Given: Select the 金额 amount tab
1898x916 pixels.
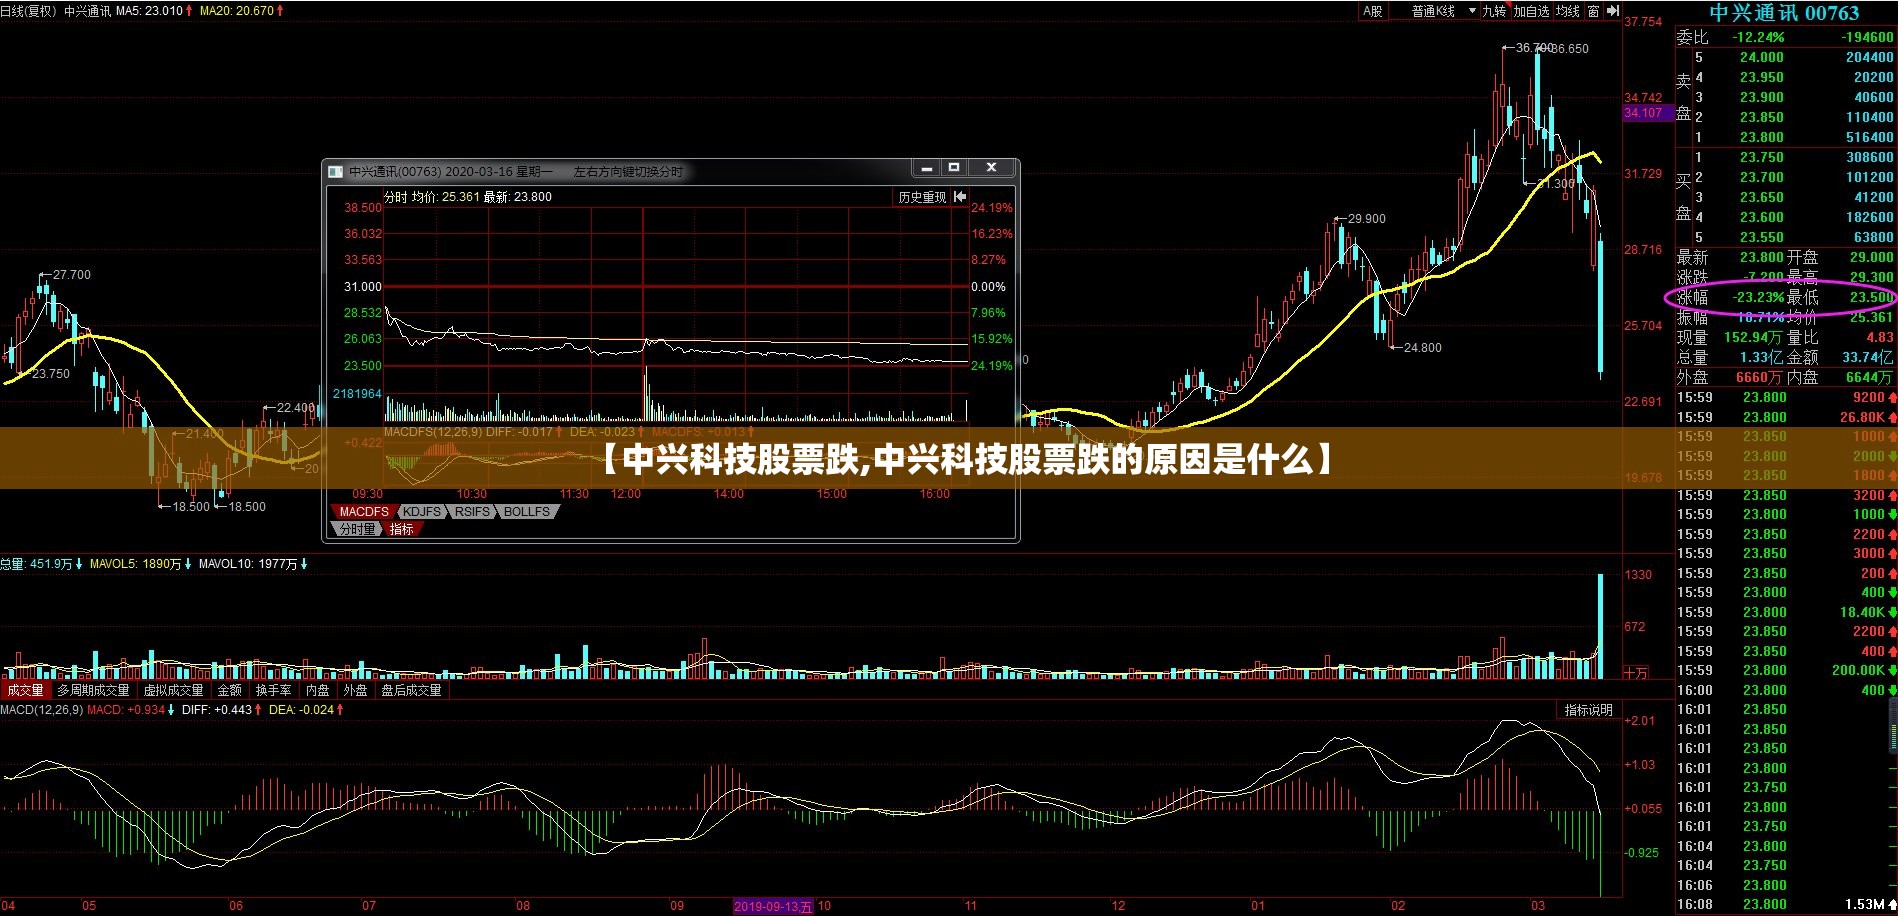Looking at the screenshot, I should tap(230, 690).
